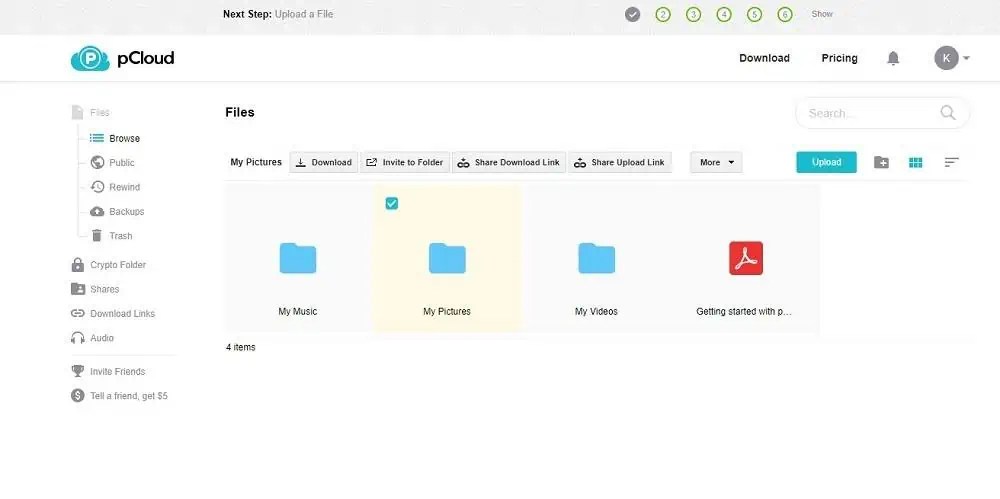
Task: Expand the account dropdown arrow
Action: click(x=966, y=58)
